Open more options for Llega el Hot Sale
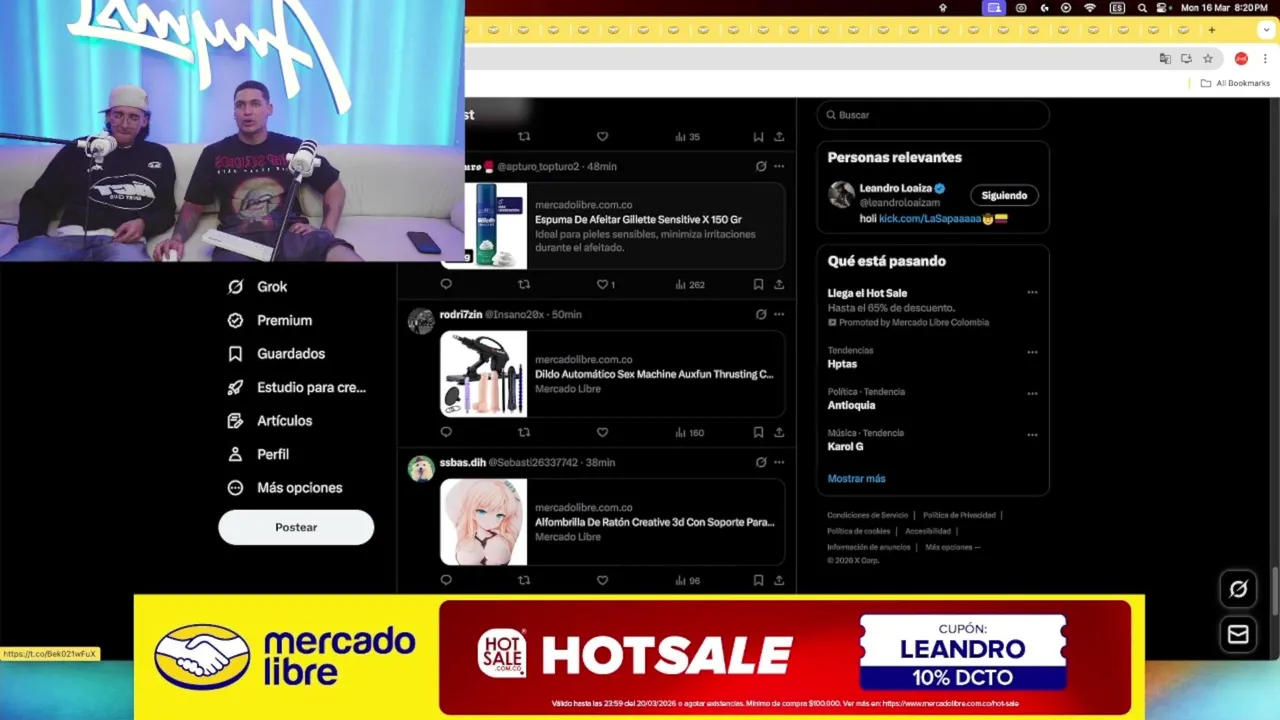This screenshot has width=1280, height=720. point(1032,293)
